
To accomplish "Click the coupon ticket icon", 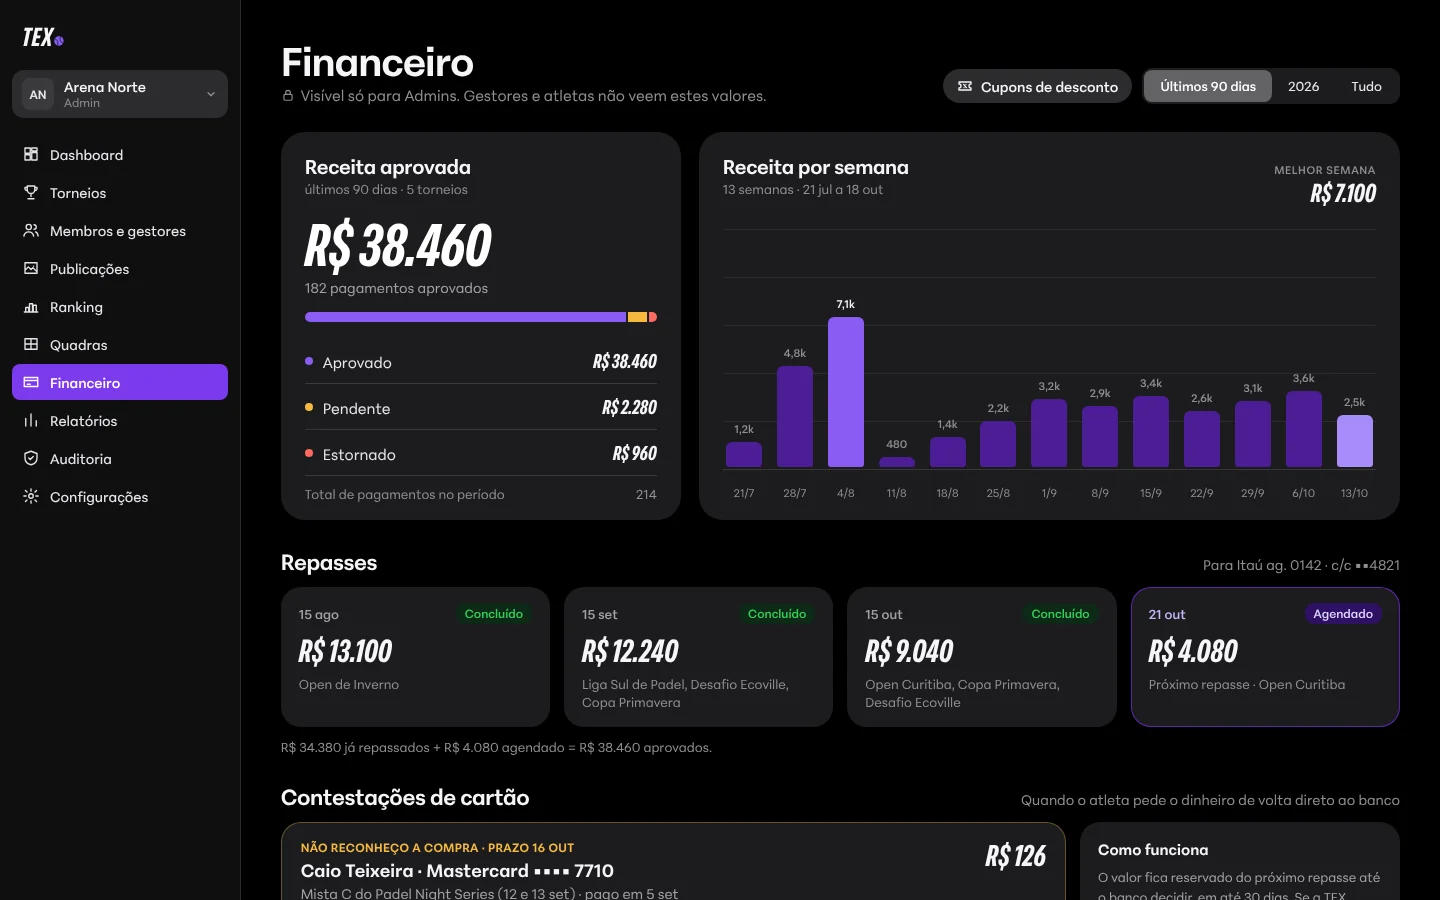I will point(965,87).
